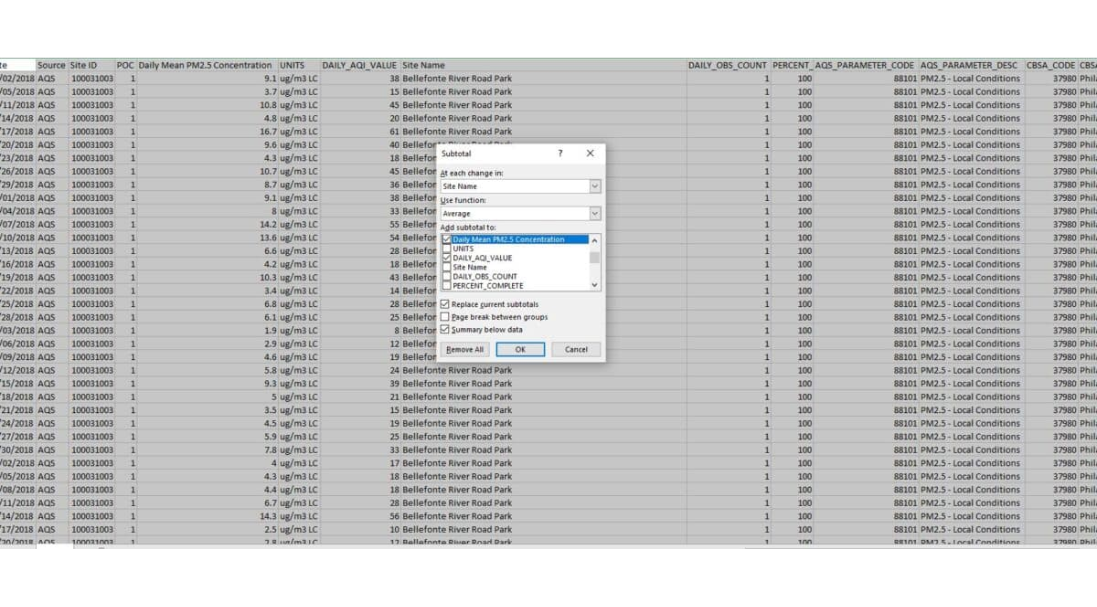Select the UNITS header cell
Viewport: 1097px width, 607px height.
(x=298, y=65)
